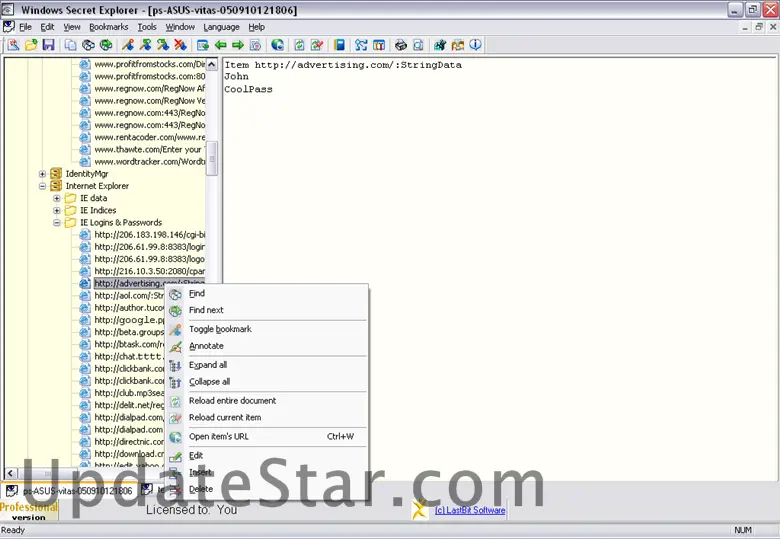Screen dimensions: 780x539
Task: Click the red delete bookmark toolbar icon
Action: click(x=180, y=45)
